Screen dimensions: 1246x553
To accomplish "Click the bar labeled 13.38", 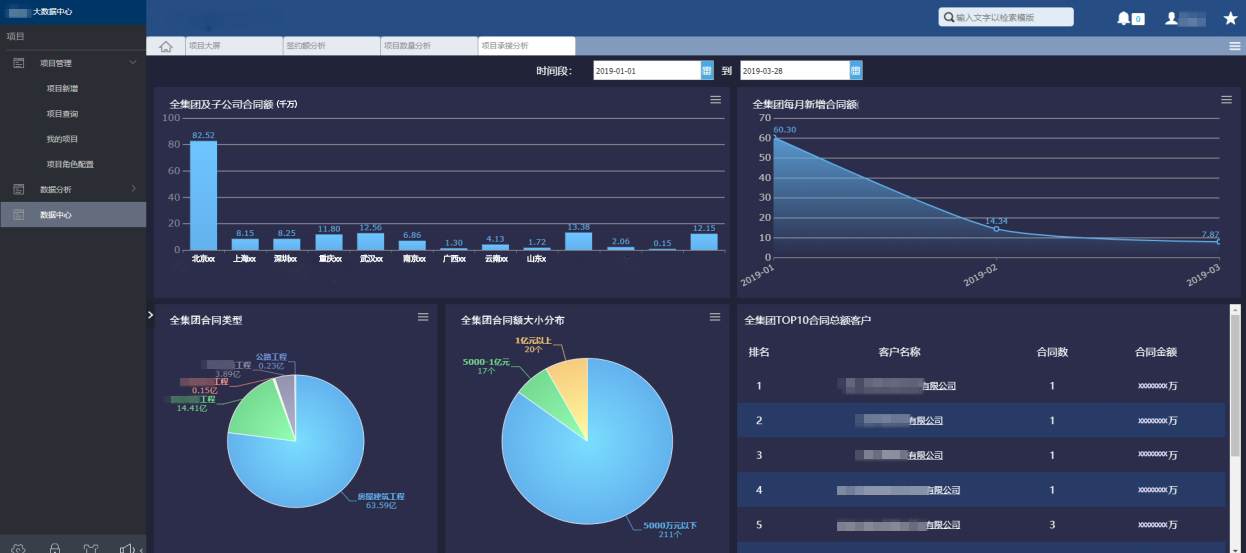I will point(578,241).
